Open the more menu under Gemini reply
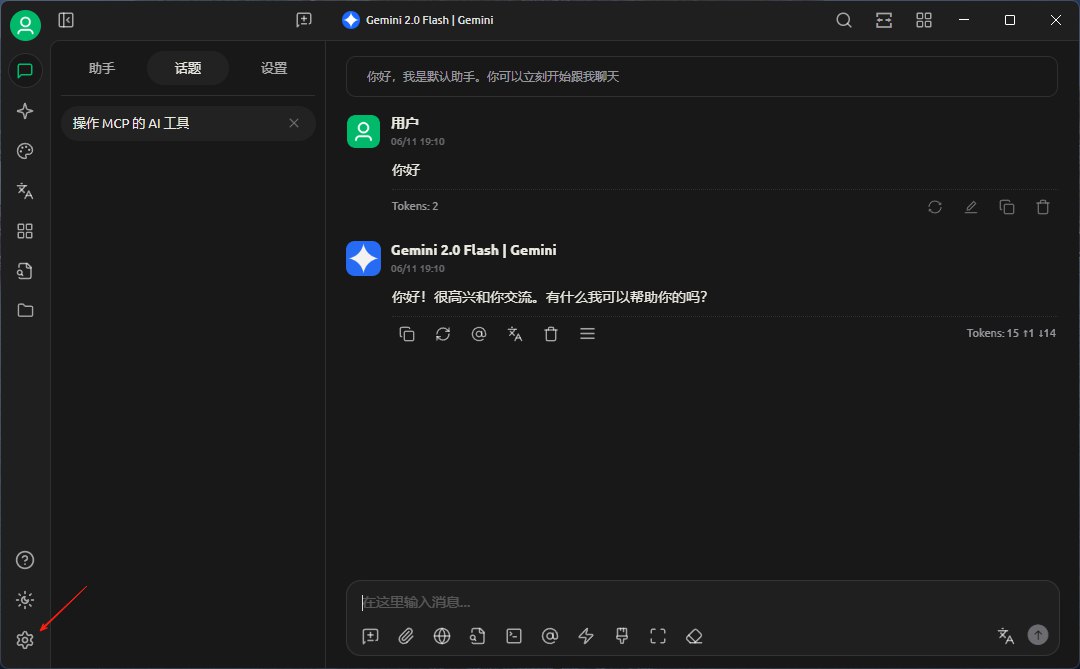 point(588,334)
